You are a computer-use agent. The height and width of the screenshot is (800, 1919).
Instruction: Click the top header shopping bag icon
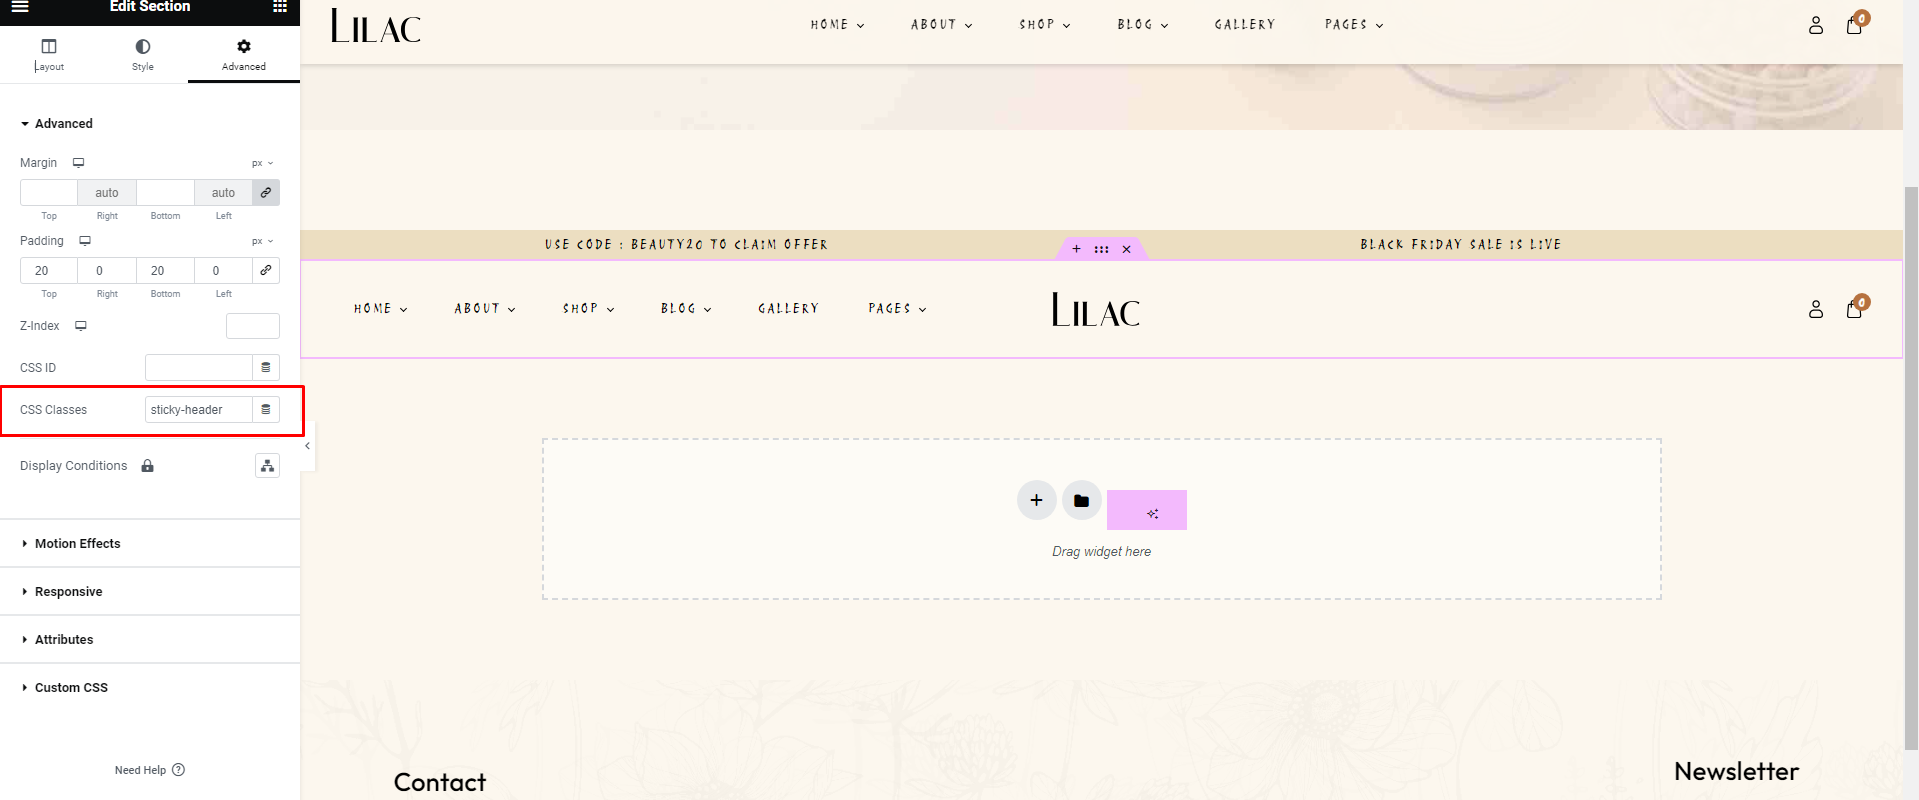1855,24
